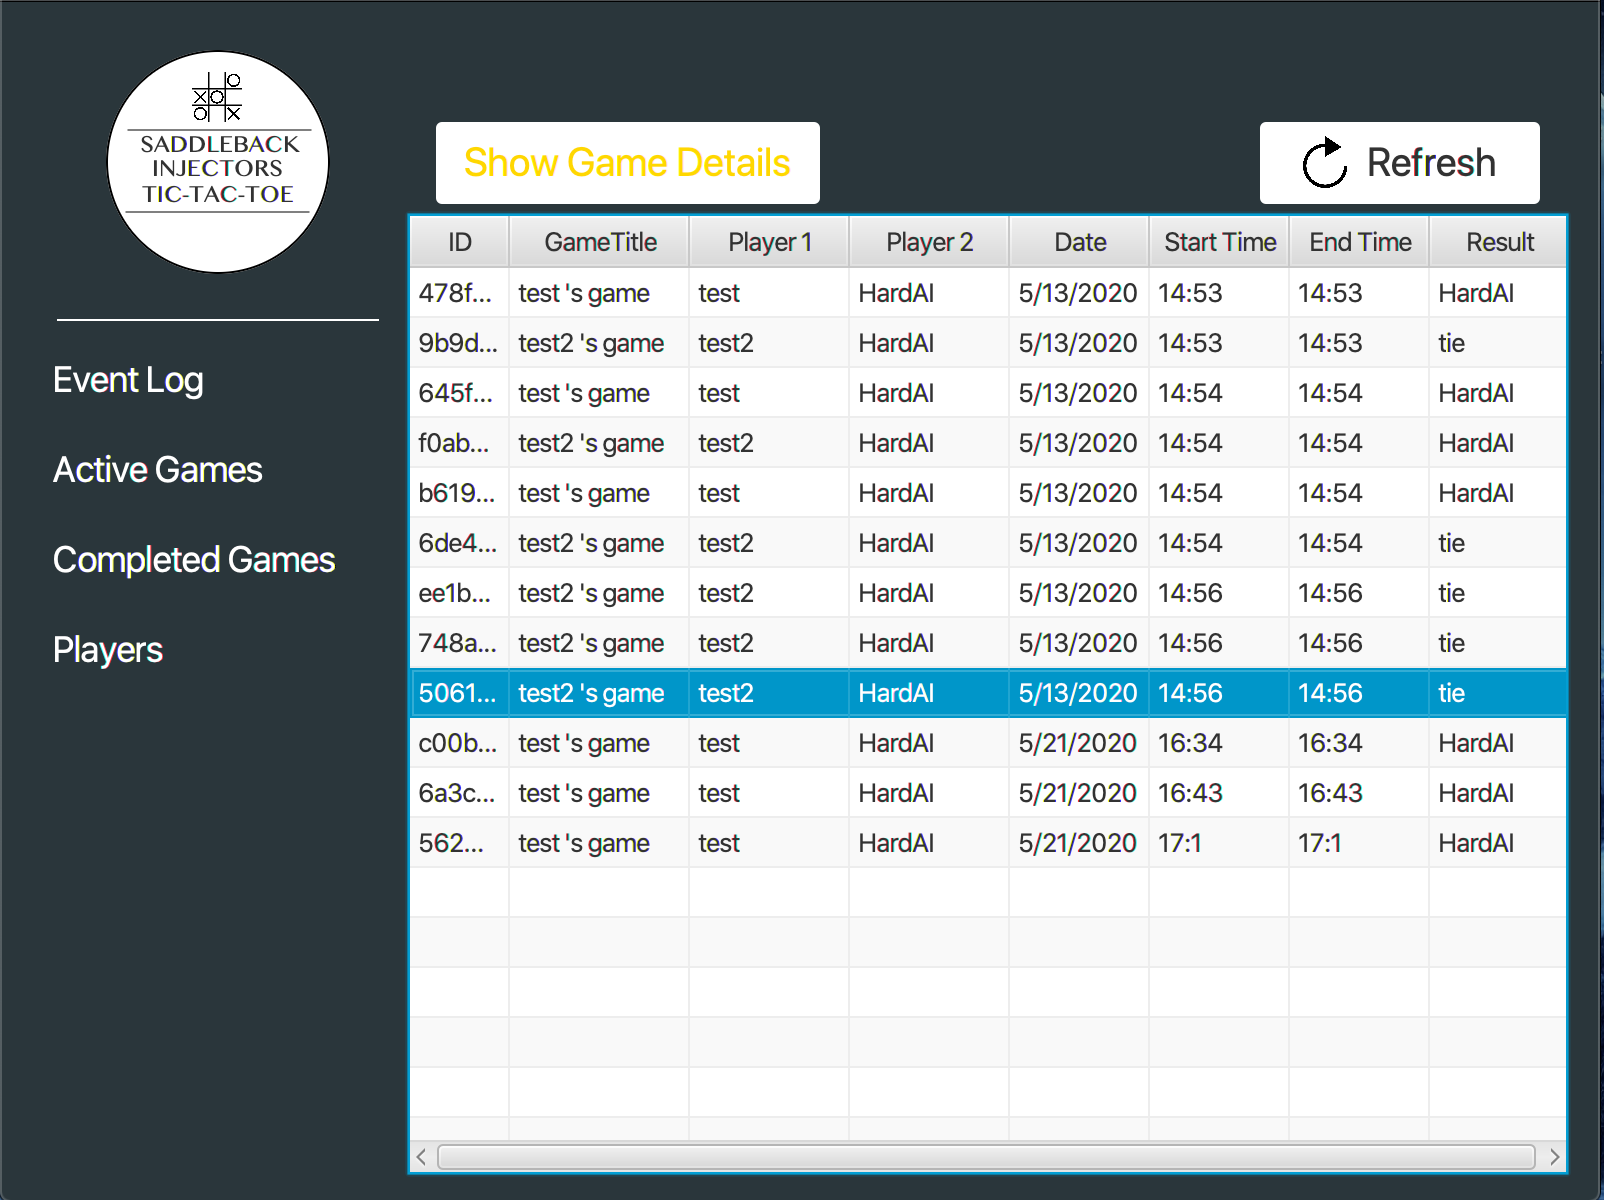Sort the table by the ID column

point(458,241)
